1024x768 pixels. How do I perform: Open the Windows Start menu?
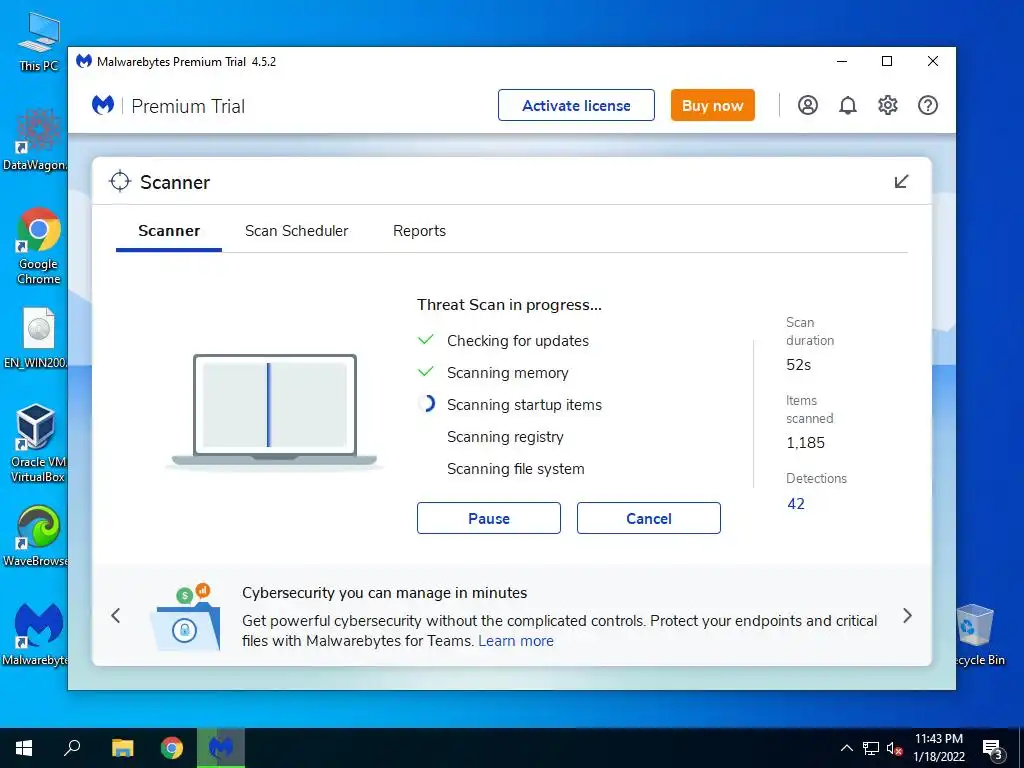(24, 748)
